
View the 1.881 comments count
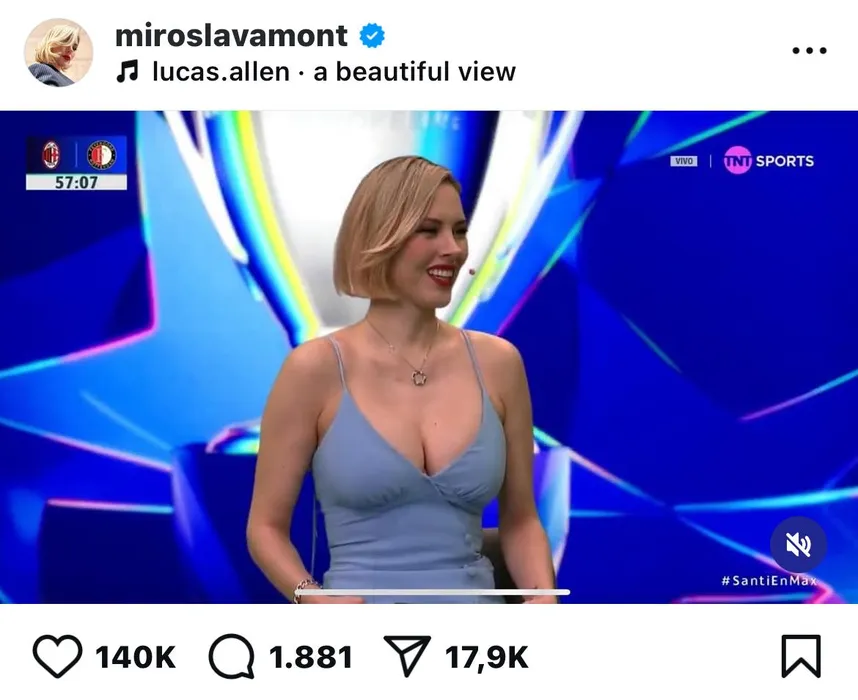tap(310, 657)
